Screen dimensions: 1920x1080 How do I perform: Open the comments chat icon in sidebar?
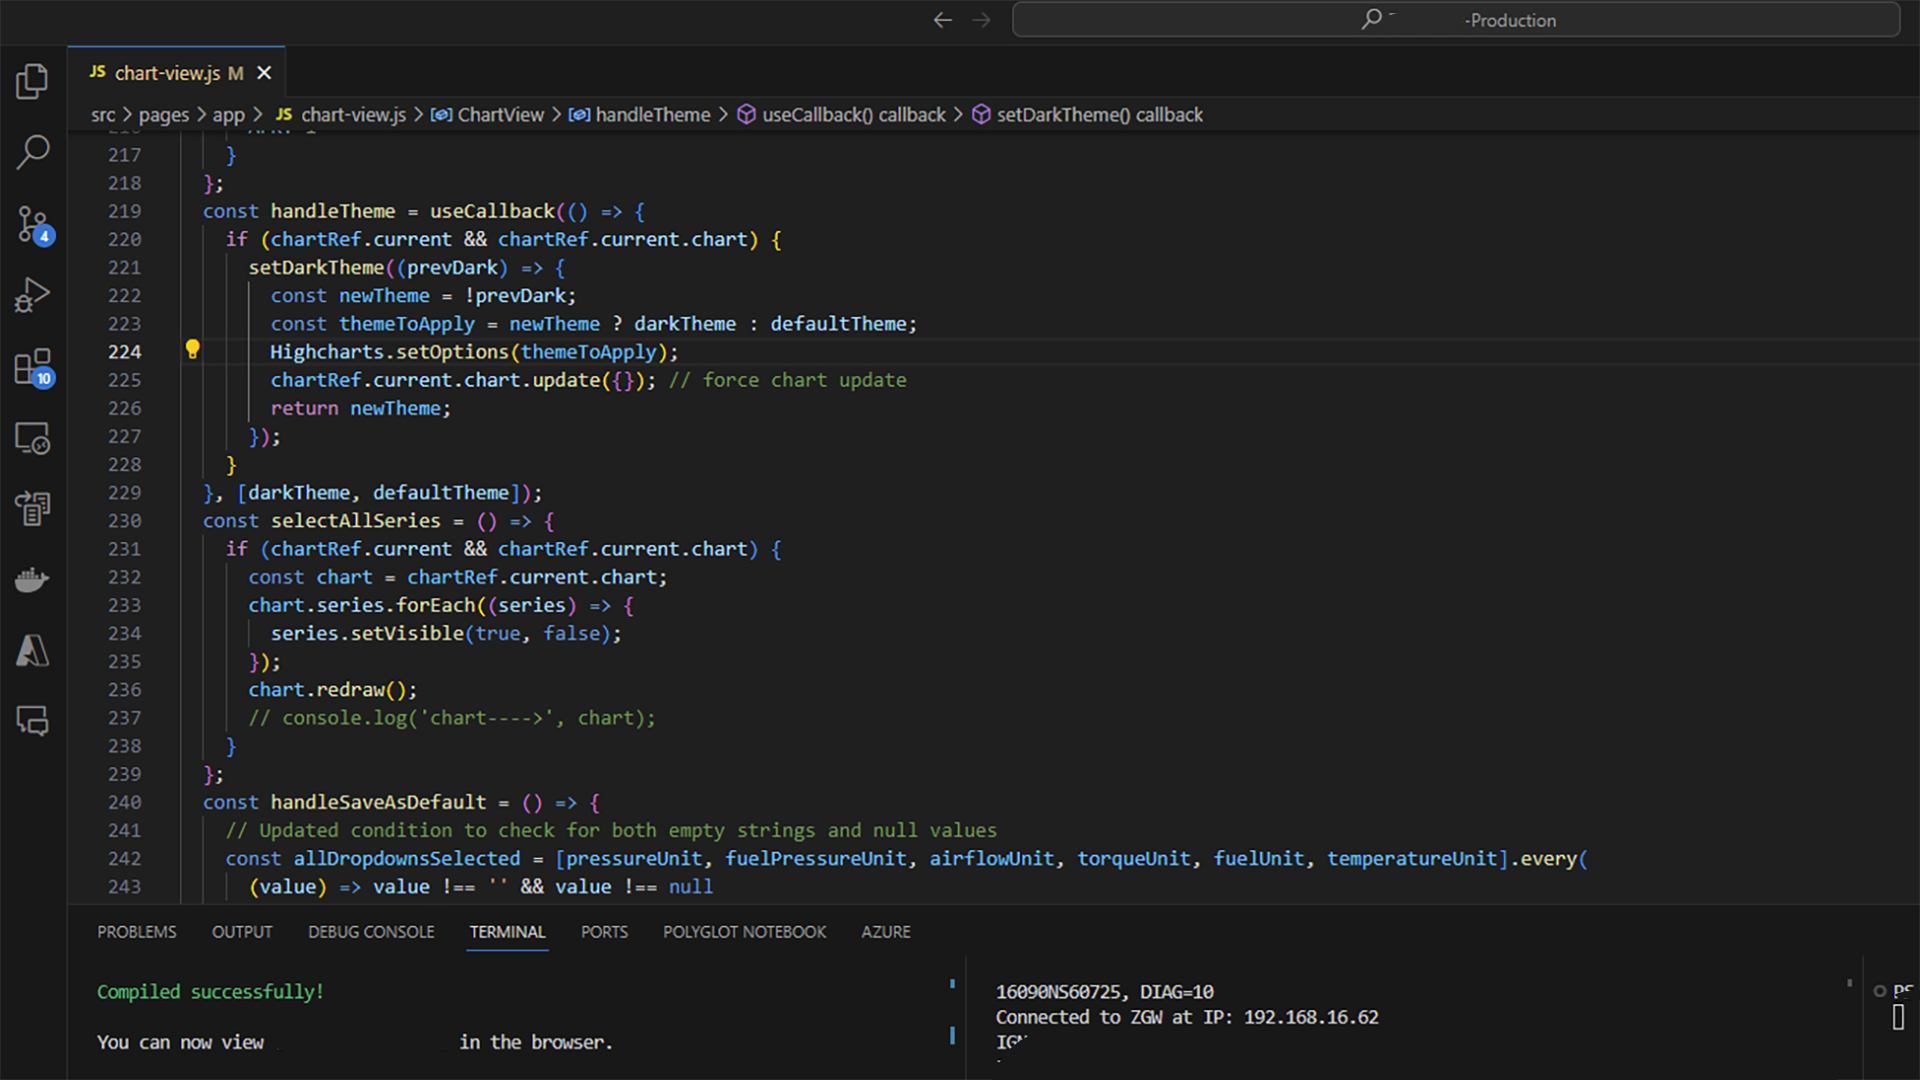point(33,722)
